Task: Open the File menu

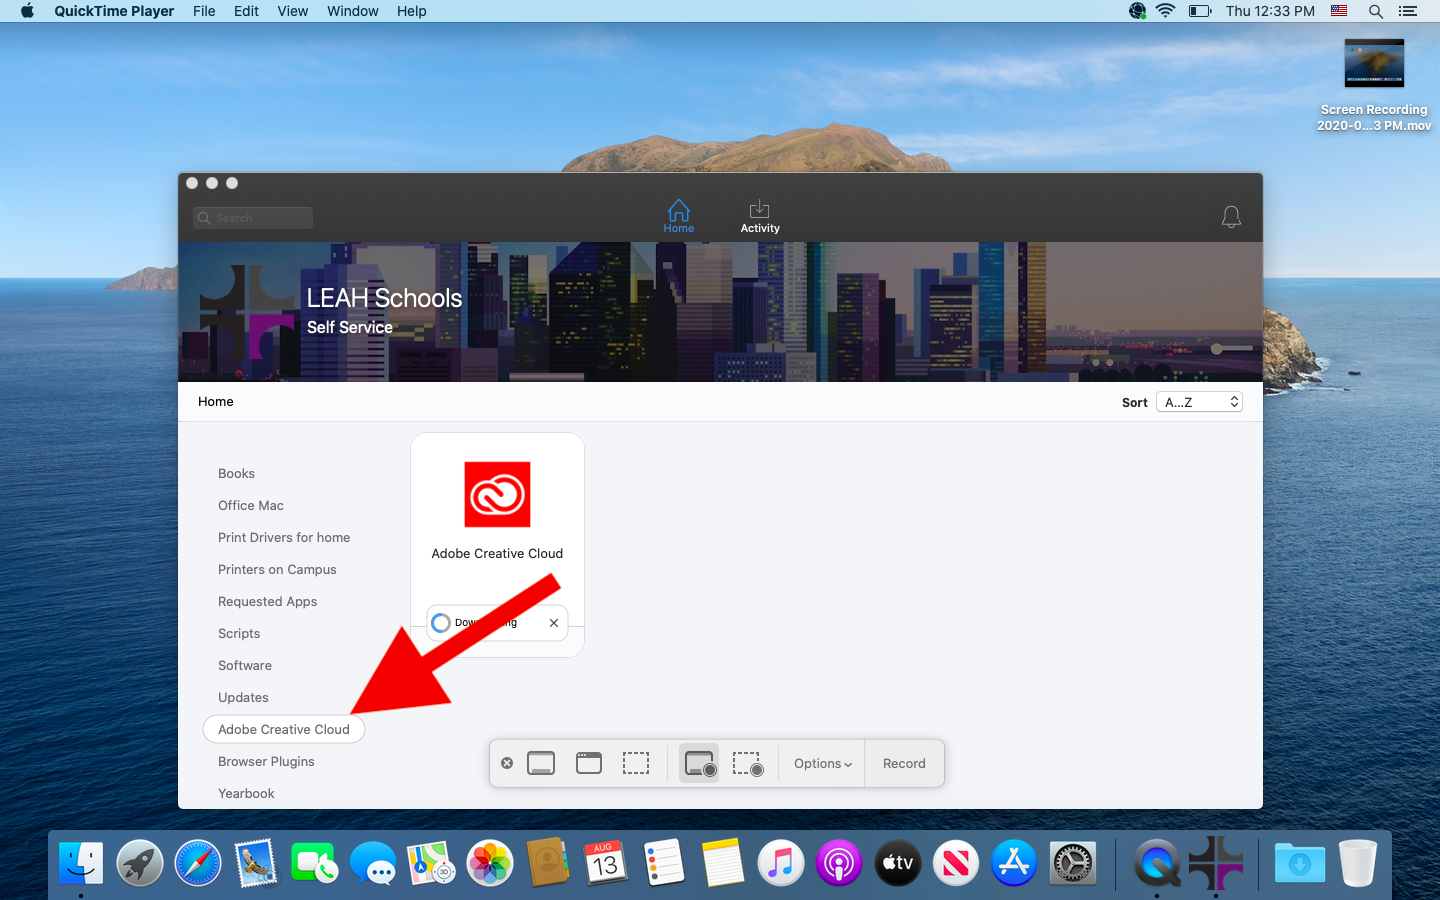Action: pos(204,11)
